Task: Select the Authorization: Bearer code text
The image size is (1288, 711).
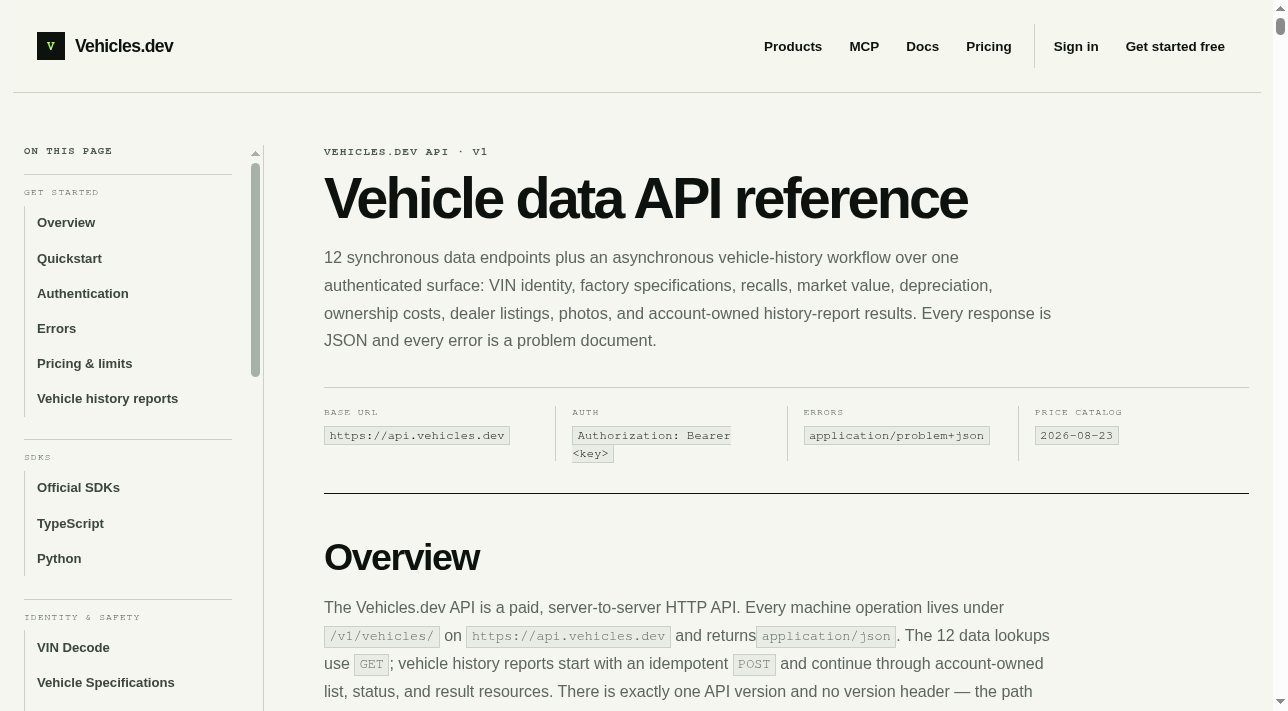Action: (651, 436)
